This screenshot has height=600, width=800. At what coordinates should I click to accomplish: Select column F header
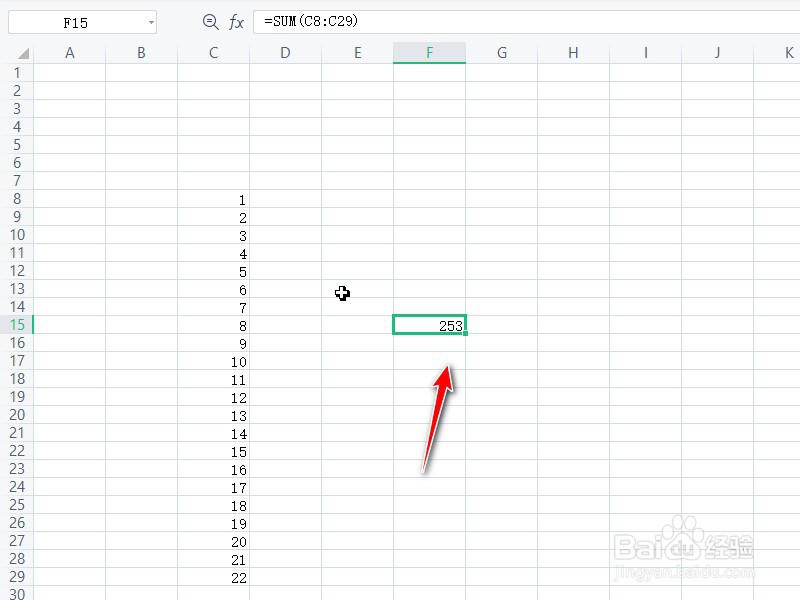point(429,53)
